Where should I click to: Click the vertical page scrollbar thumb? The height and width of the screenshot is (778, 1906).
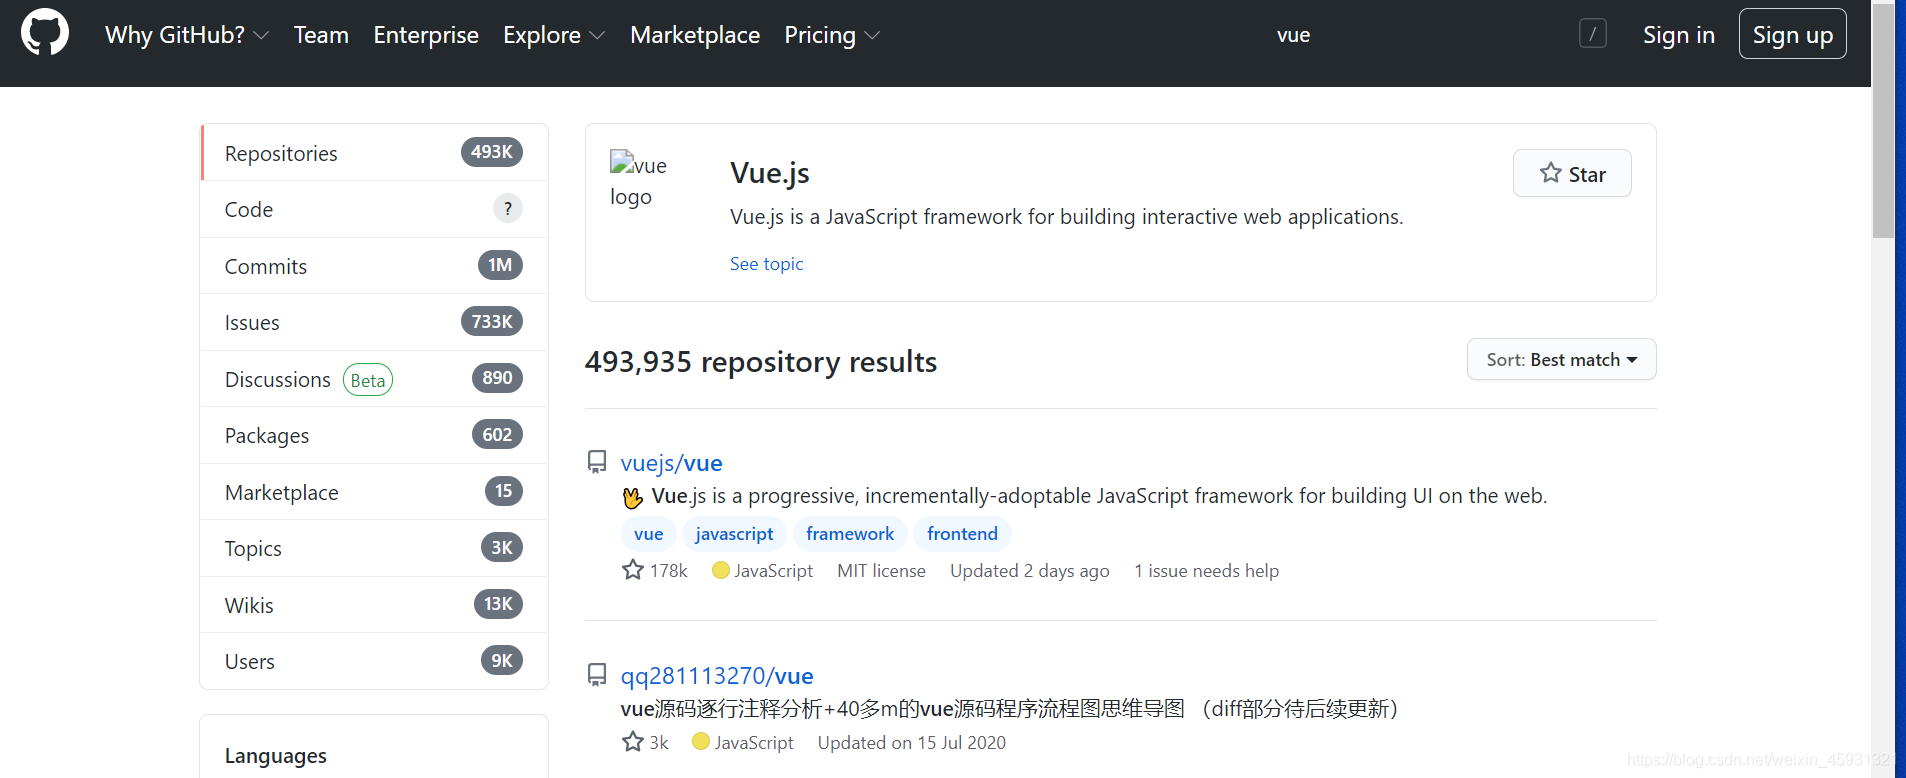click(x=1883, y=120)
